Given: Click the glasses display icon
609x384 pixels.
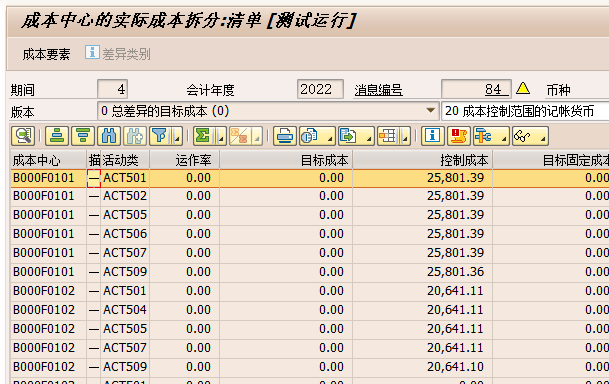Looking at the screenshot, I should (x=523, y=136).
